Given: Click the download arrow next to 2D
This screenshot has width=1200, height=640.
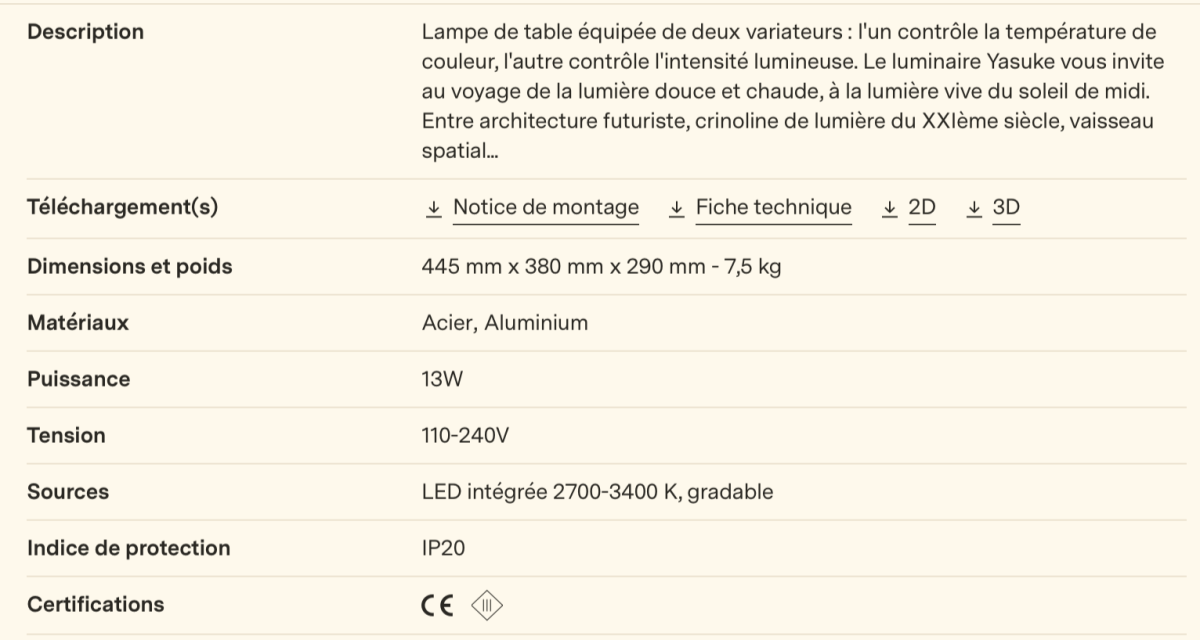Looking at the screenshot, I should 888,207.
